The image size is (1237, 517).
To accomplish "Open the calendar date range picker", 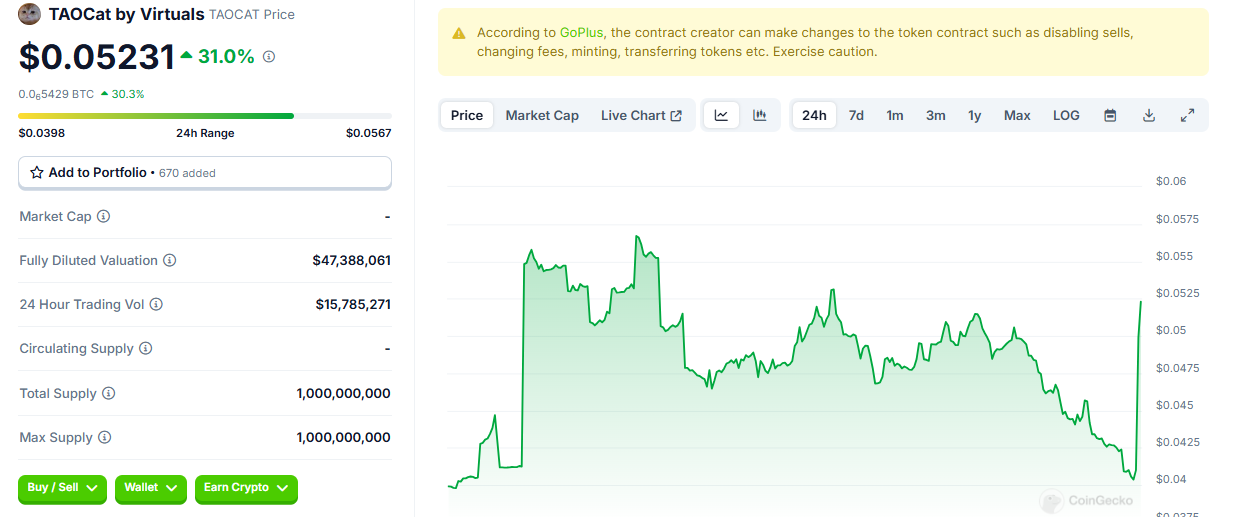I will [1110, 115].
